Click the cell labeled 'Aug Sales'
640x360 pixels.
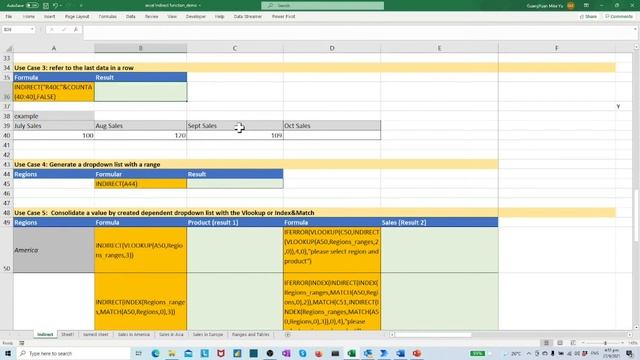click(x=141, y=126)
